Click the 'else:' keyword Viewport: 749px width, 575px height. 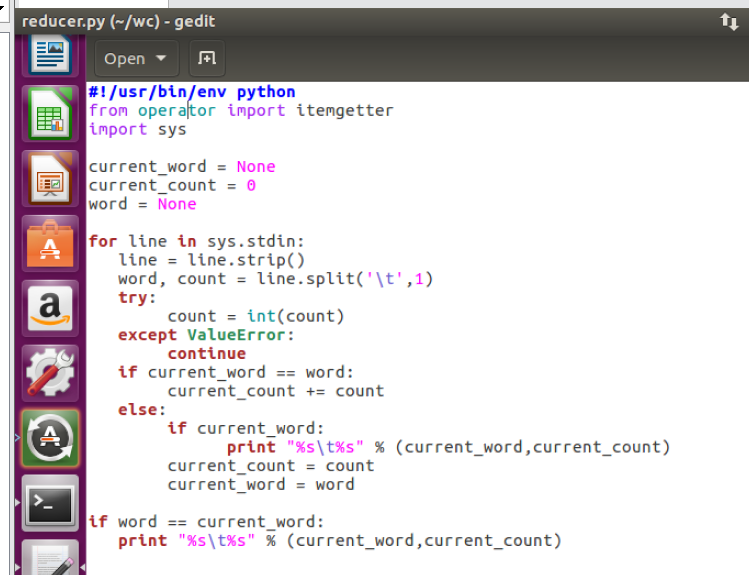coord(142,410)
